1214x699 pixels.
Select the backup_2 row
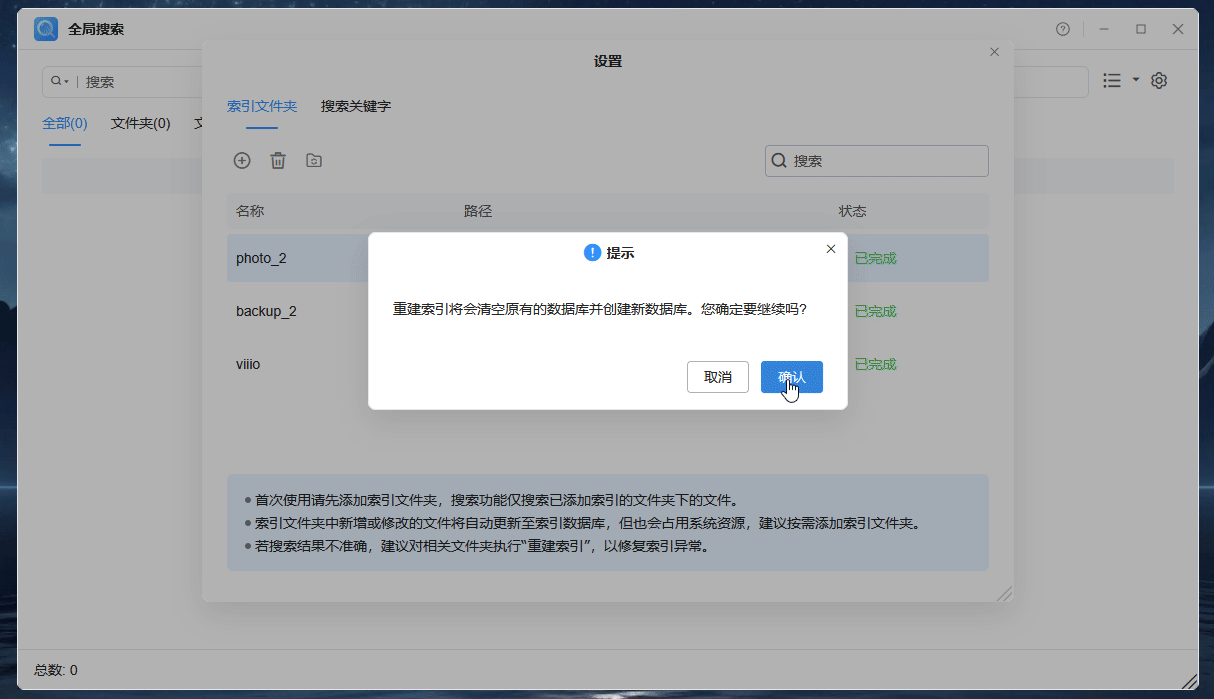pyautogui.click(x=608, y=311)
